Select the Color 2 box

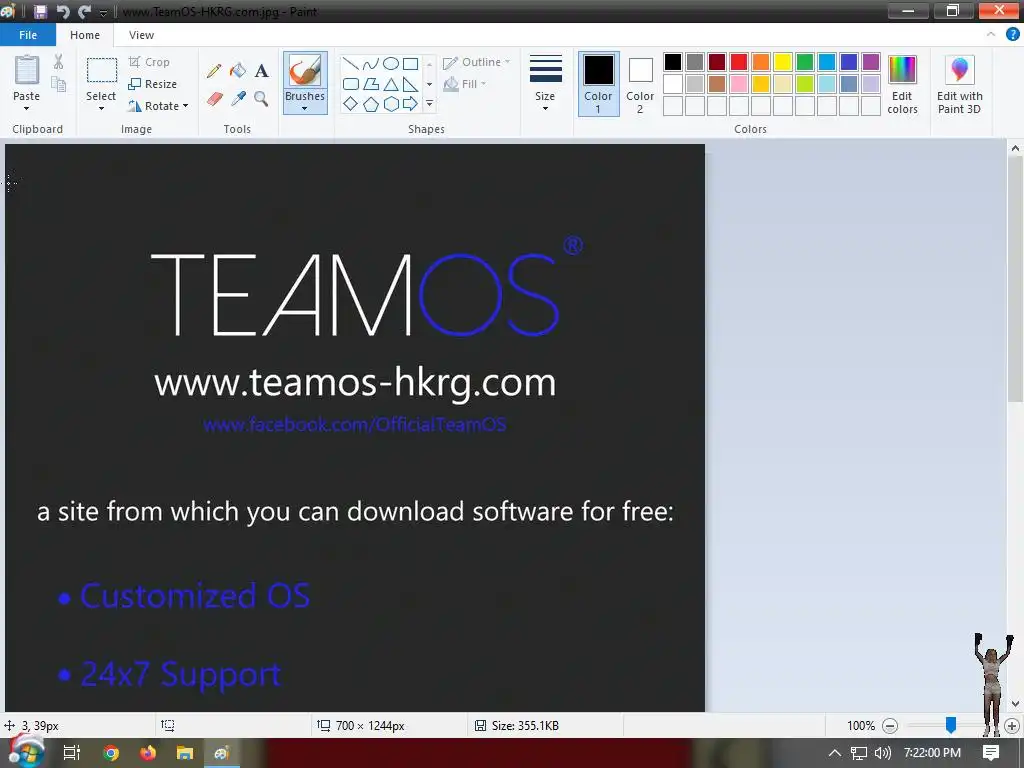pyautogui.click(x=640, y=84)
